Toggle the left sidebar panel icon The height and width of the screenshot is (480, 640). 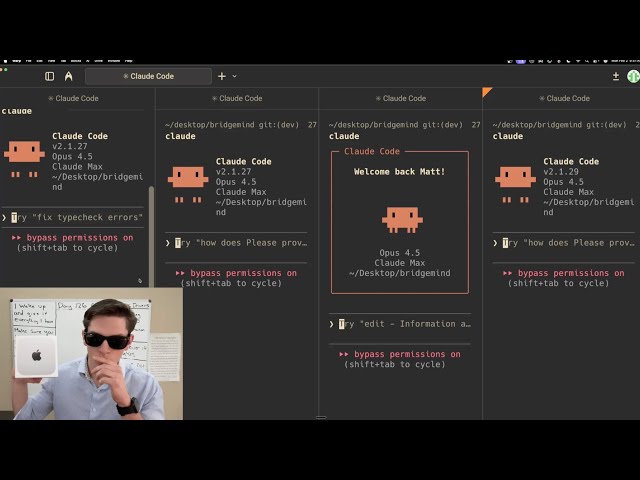click(49, 76)
